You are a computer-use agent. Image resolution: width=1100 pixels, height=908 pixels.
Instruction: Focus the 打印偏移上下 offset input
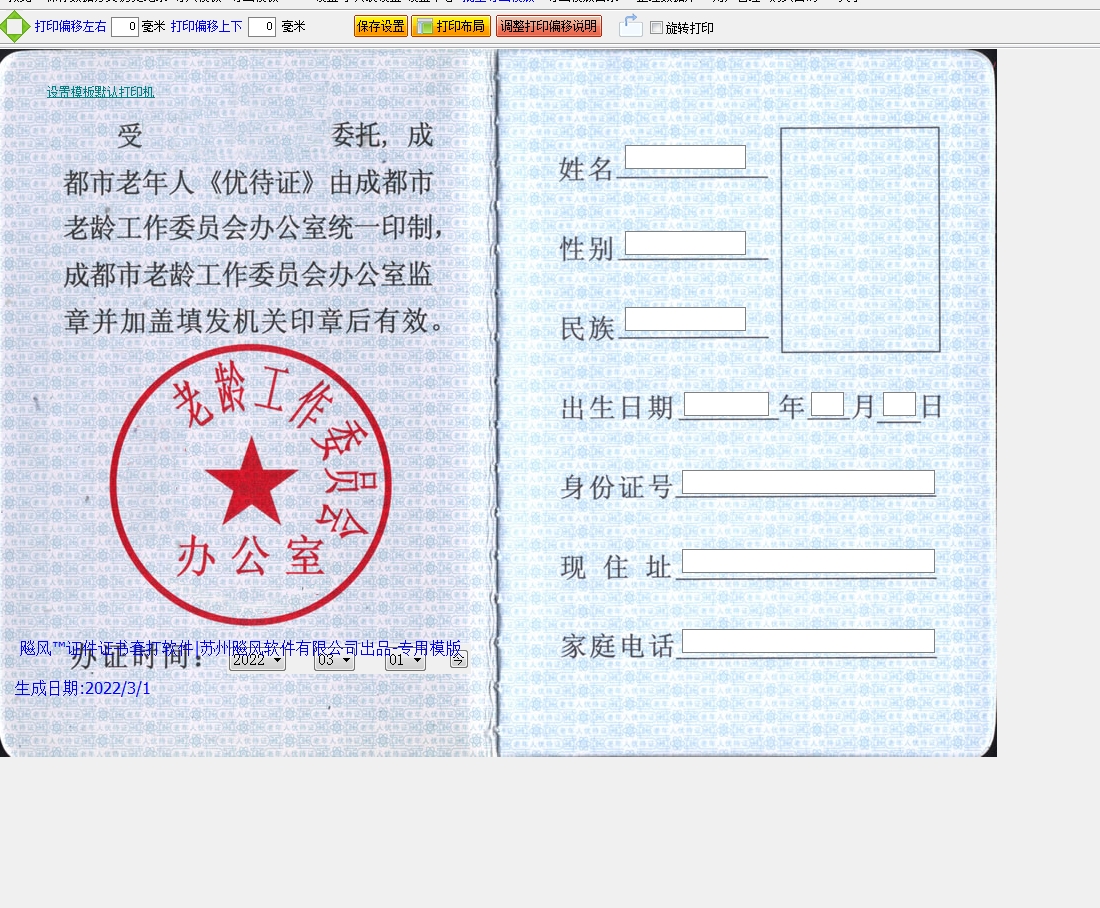click(x=262, y=27)
